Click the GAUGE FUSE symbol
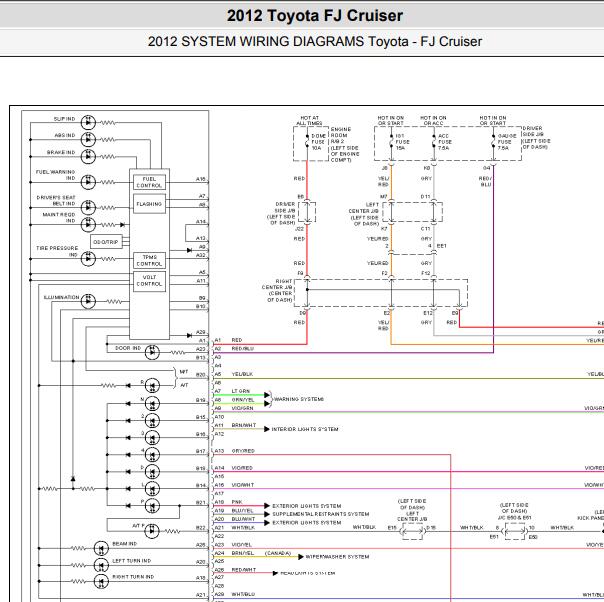 [493, 143]
